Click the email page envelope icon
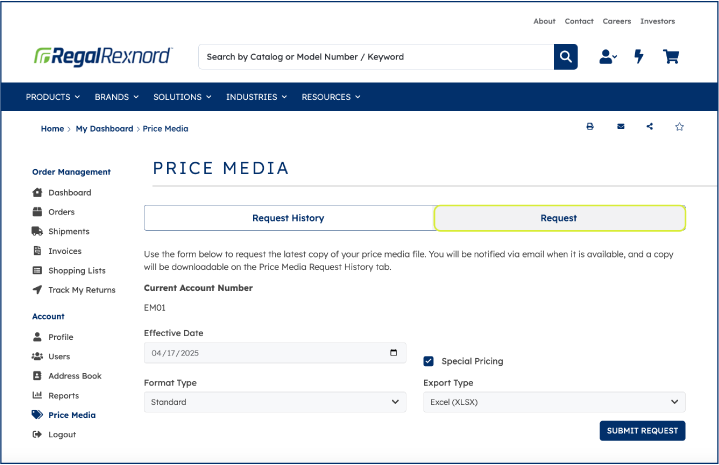719x465 pixels. tap(620, 127)
